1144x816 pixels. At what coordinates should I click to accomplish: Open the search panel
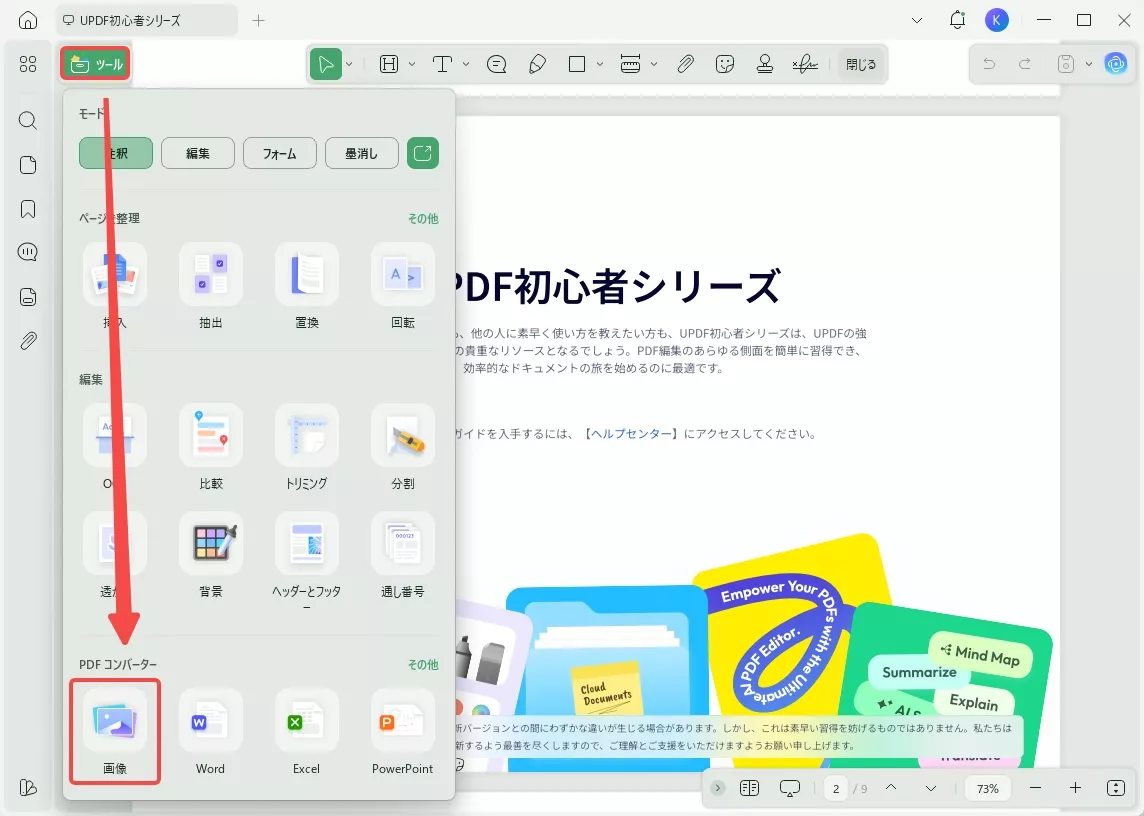[27, 120]
